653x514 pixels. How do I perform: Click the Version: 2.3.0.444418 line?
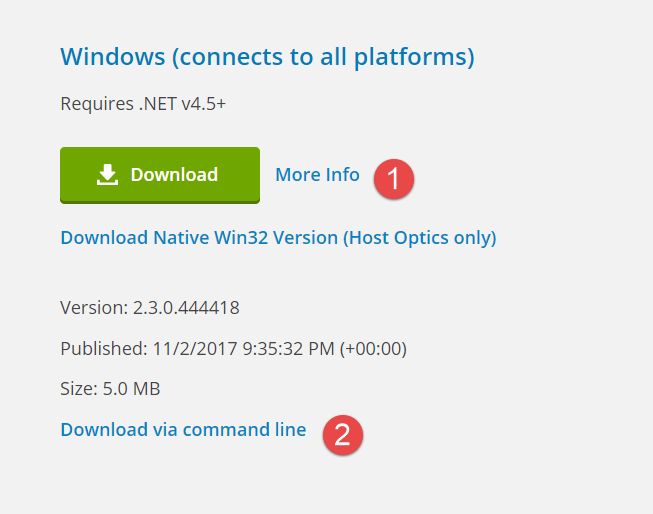point(150,308)
